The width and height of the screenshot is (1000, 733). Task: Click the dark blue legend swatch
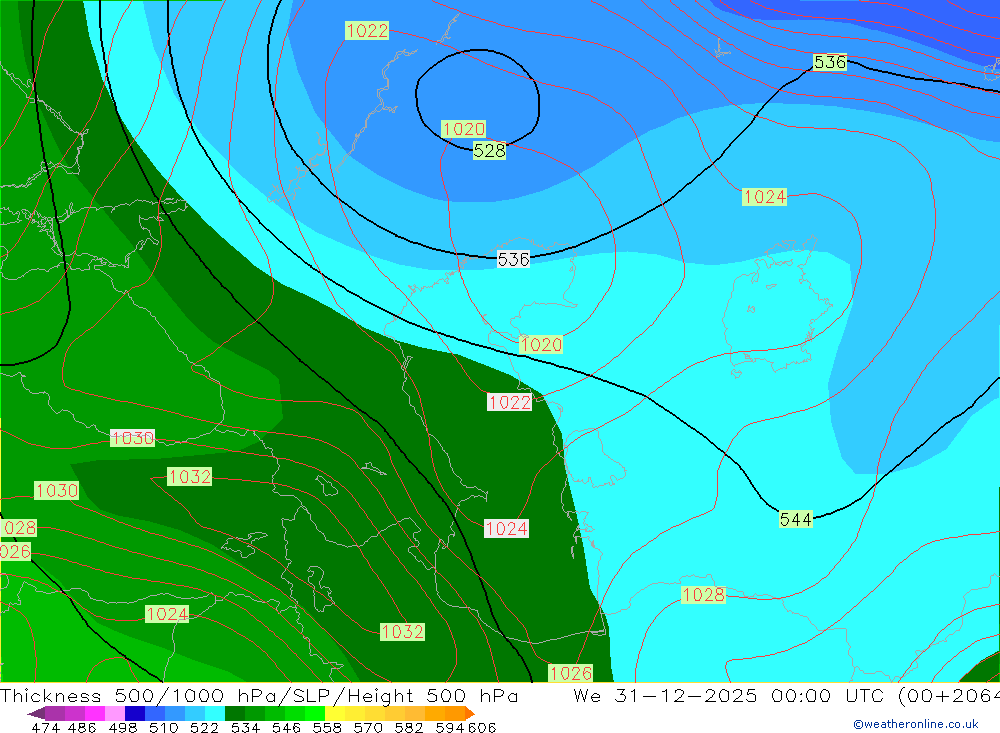pos(135,713)
